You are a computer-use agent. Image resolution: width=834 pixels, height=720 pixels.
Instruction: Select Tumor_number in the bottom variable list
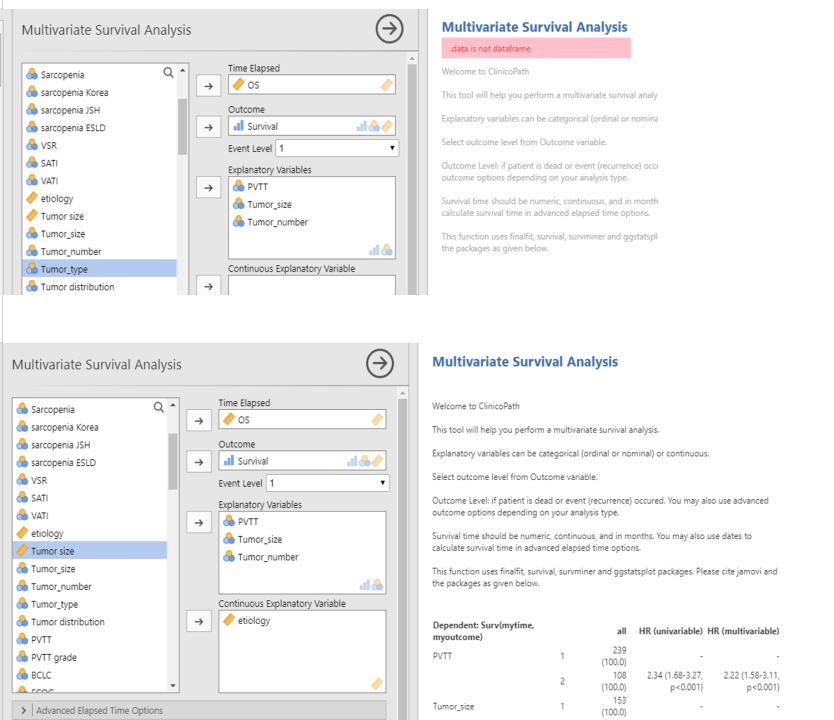click(90, 587)
